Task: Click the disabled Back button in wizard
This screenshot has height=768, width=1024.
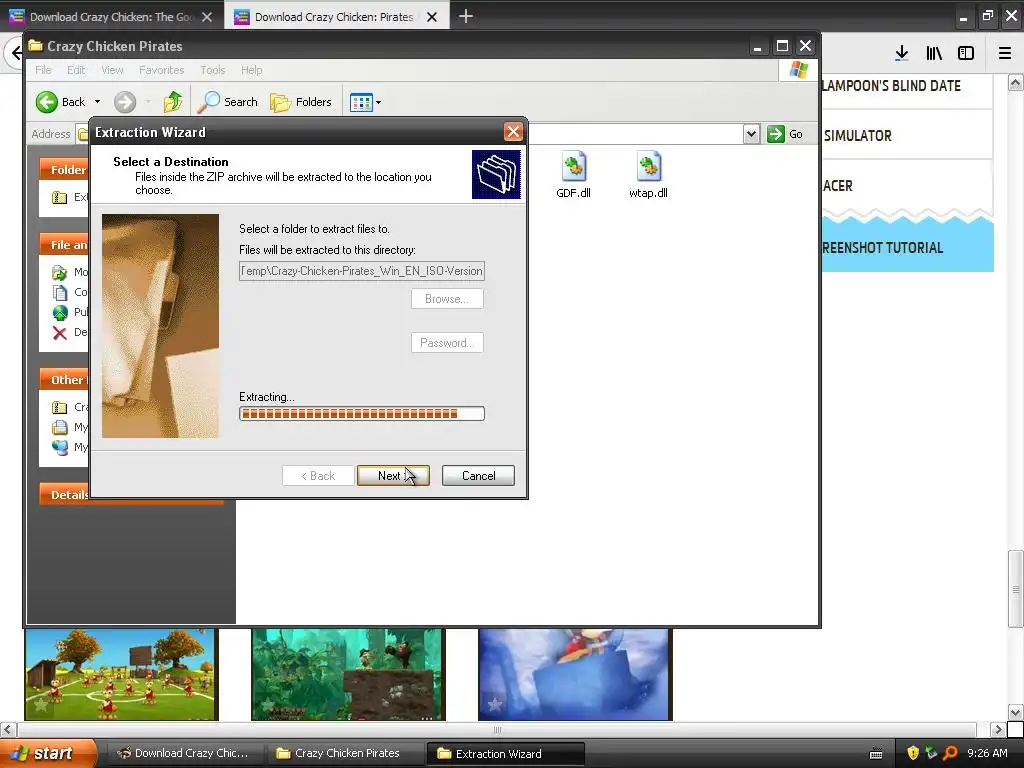Action: 318,475
